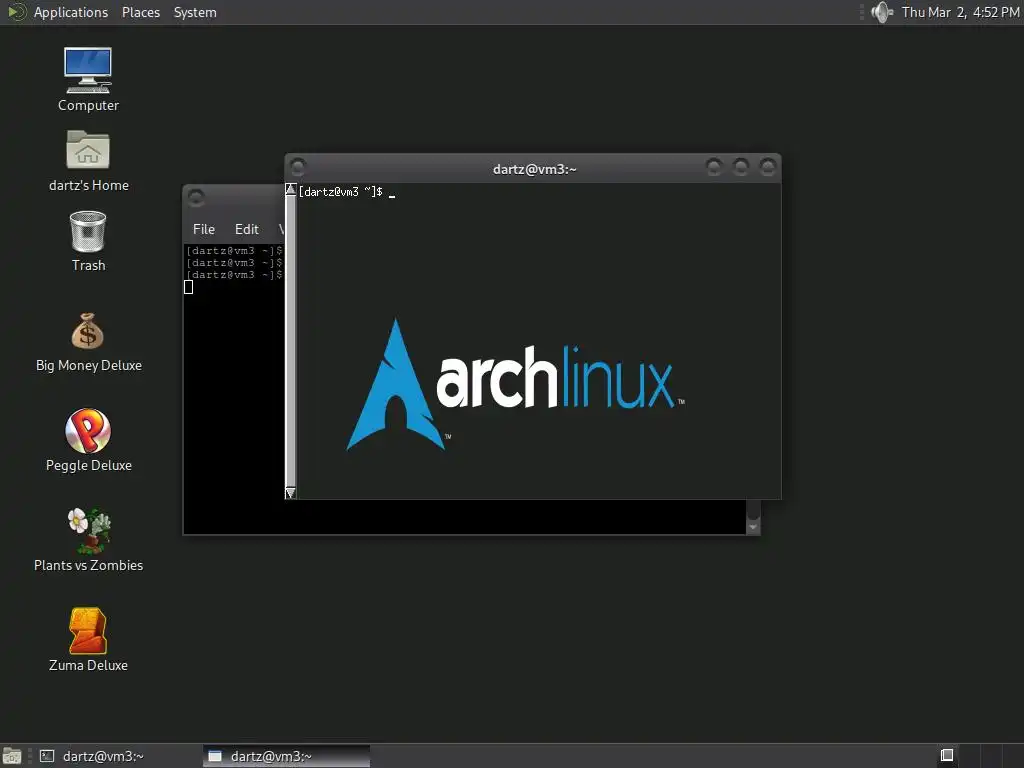Close the front terminal window
The width and height of the screenshot is (1024, 768).
pyautogui.click(x=767, y=167)
